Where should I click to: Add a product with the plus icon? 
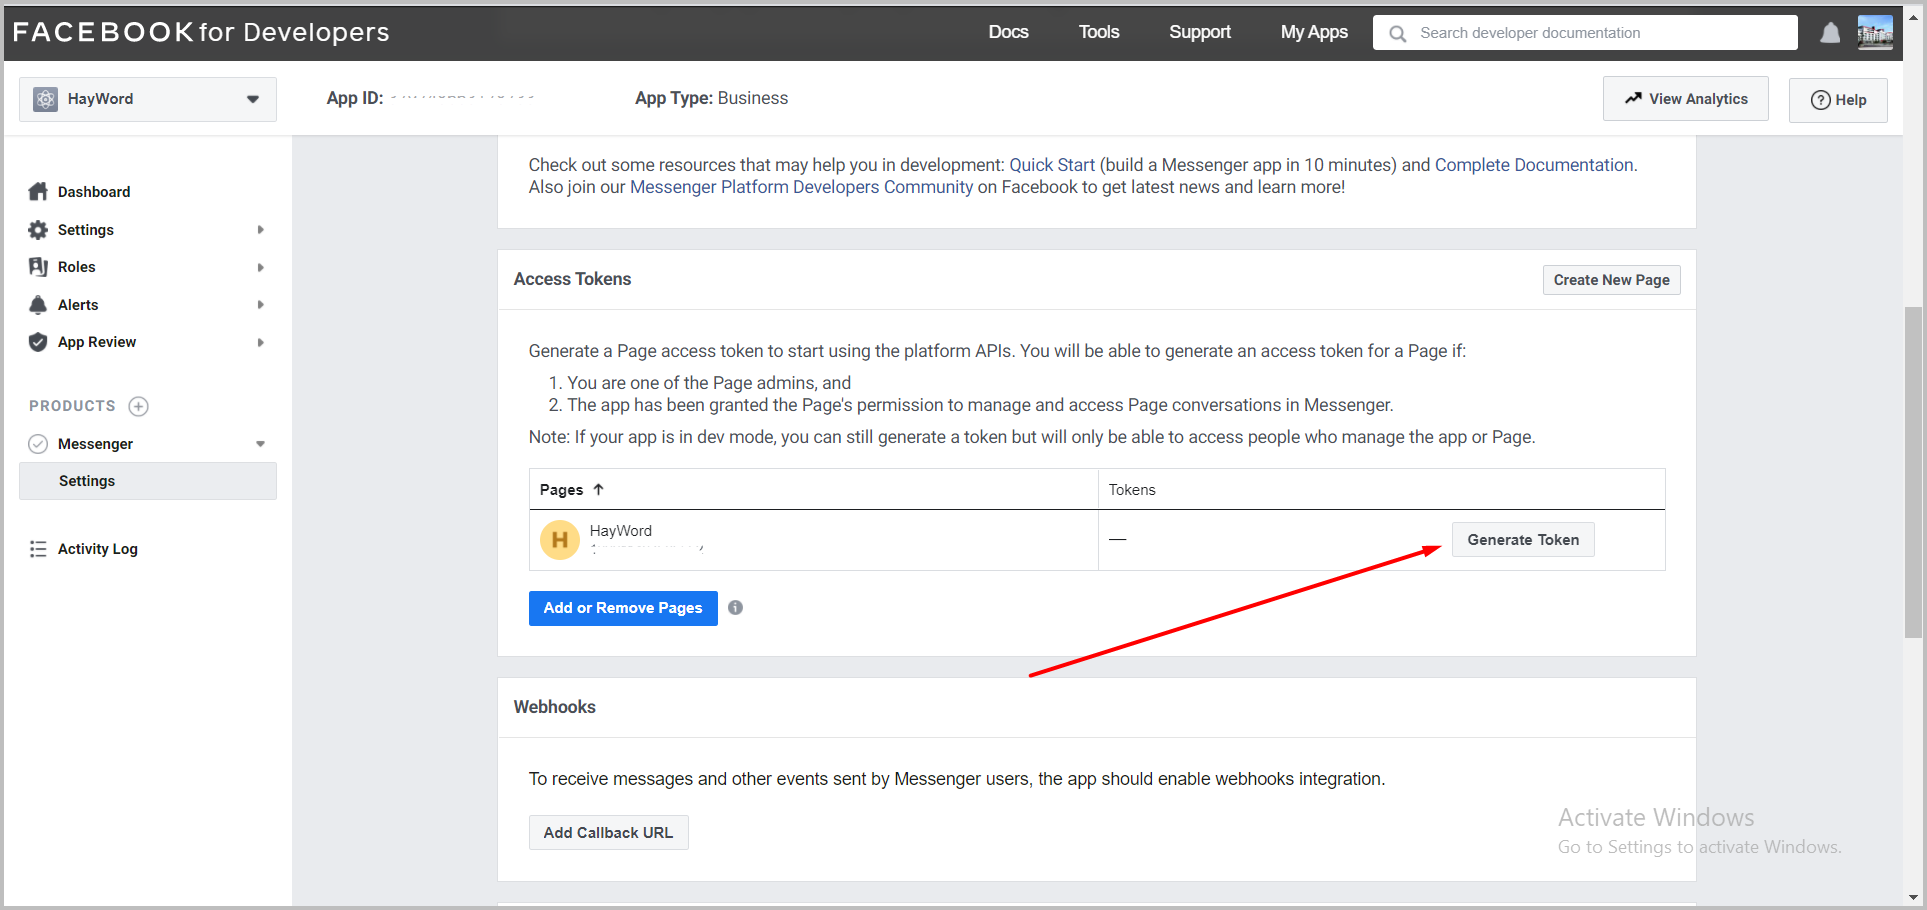tap(139, 406)
